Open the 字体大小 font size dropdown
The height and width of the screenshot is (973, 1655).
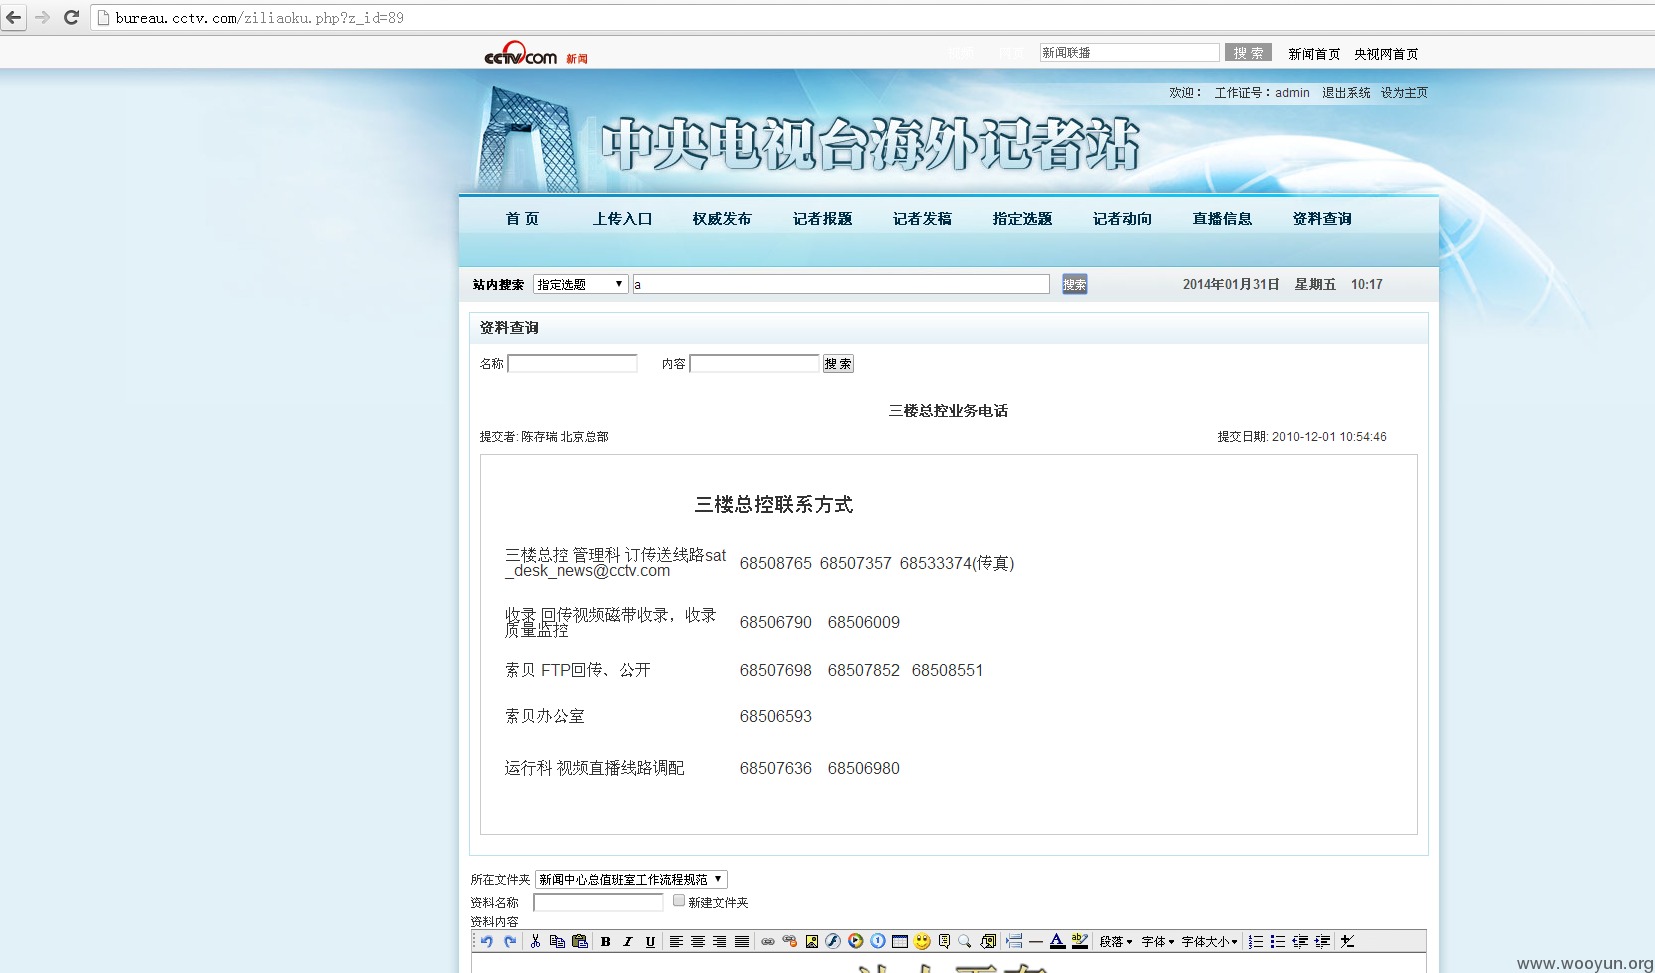pyautogui.click(x=1209, y=941)
